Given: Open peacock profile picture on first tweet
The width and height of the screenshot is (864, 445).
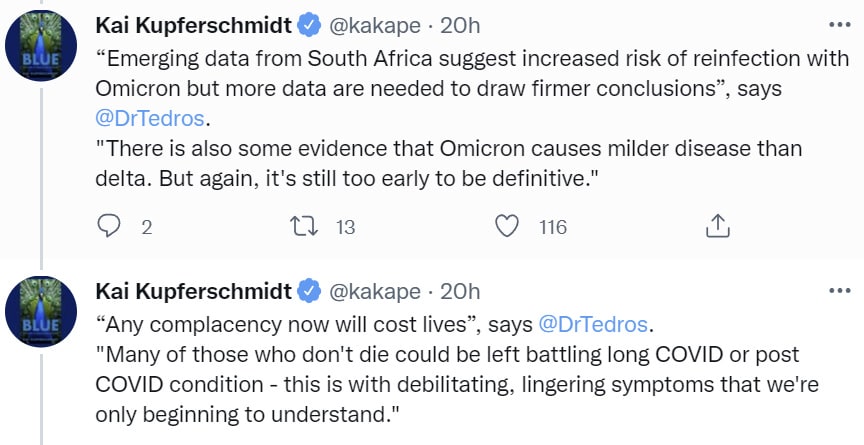Looking at the screenshot, I should [x=41, y=46].
